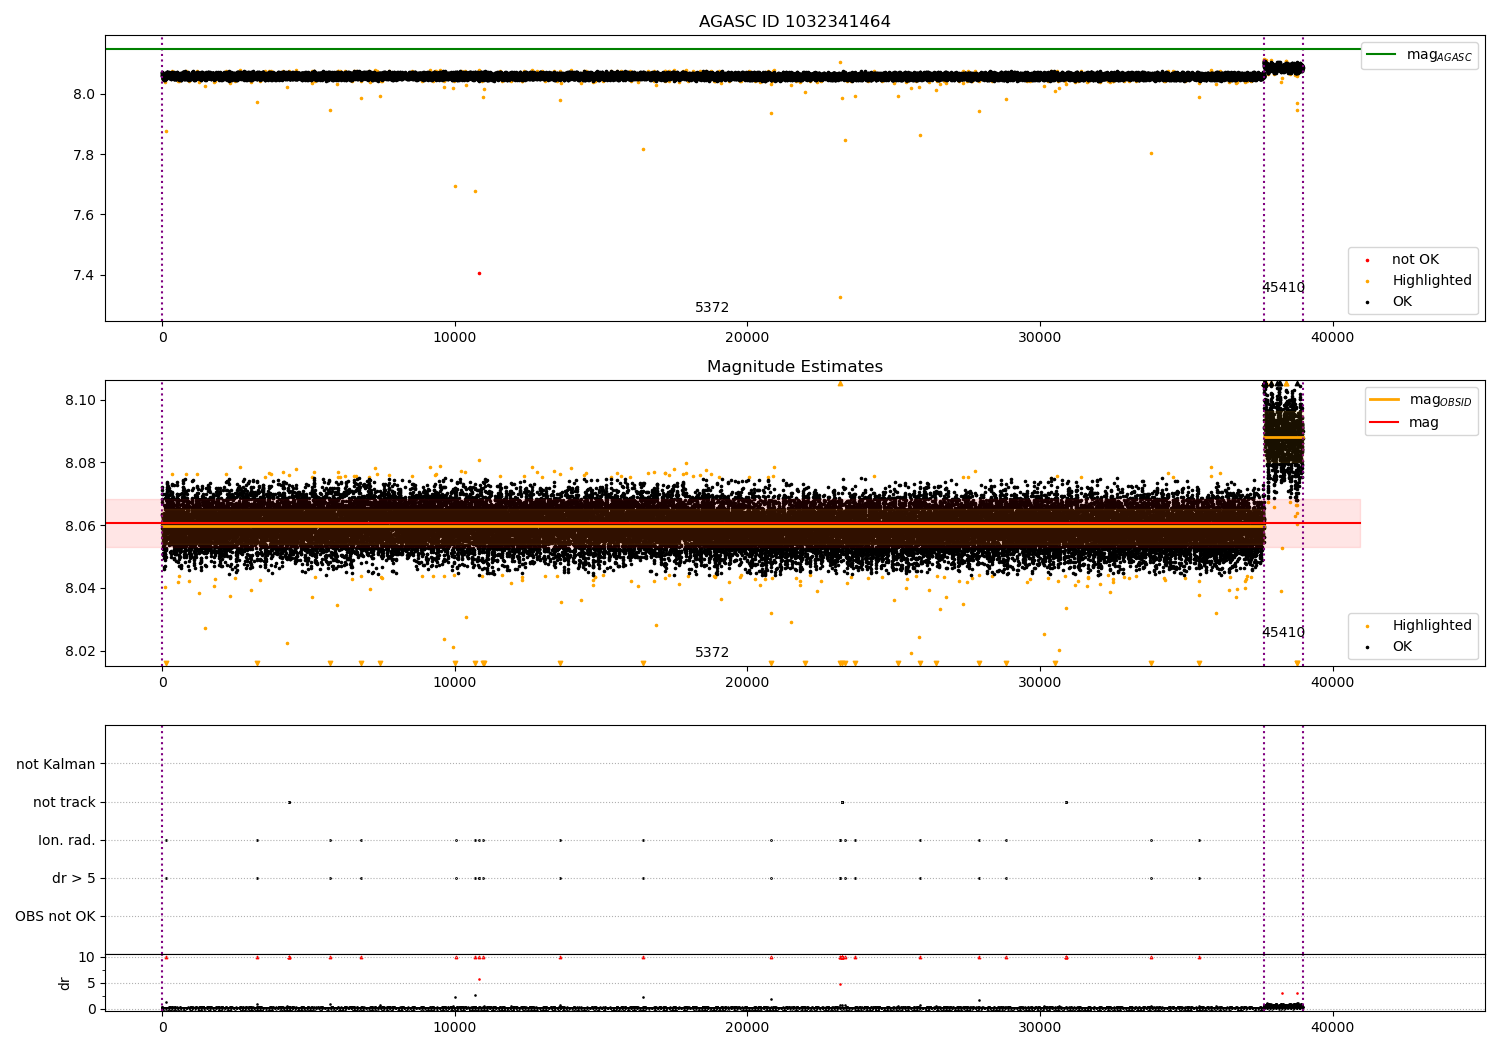Click the 40000 x-tick under the bottom plot
The width and height of the screenshot is (1500, 1050).
pyautogui.click(x=1332, y=1028)
